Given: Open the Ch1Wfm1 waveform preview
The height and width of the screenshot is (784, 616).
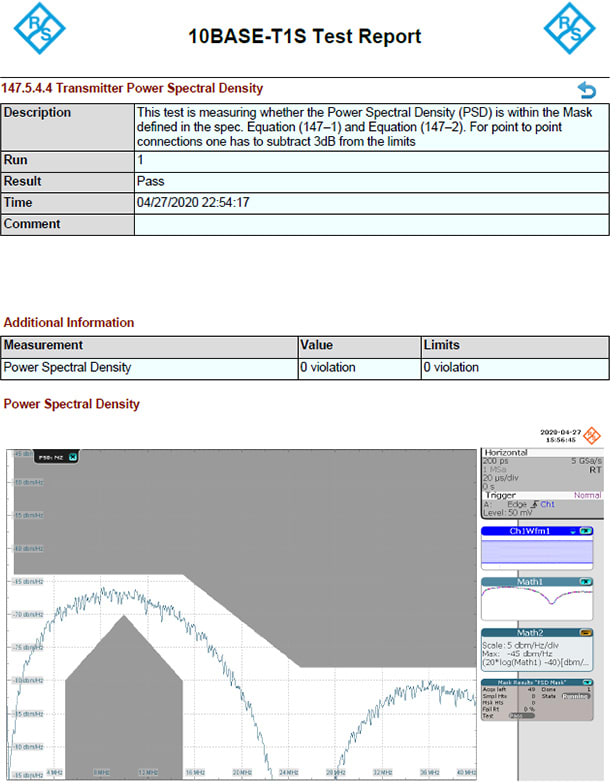Looking at the screenshot, I should [537, 552].
